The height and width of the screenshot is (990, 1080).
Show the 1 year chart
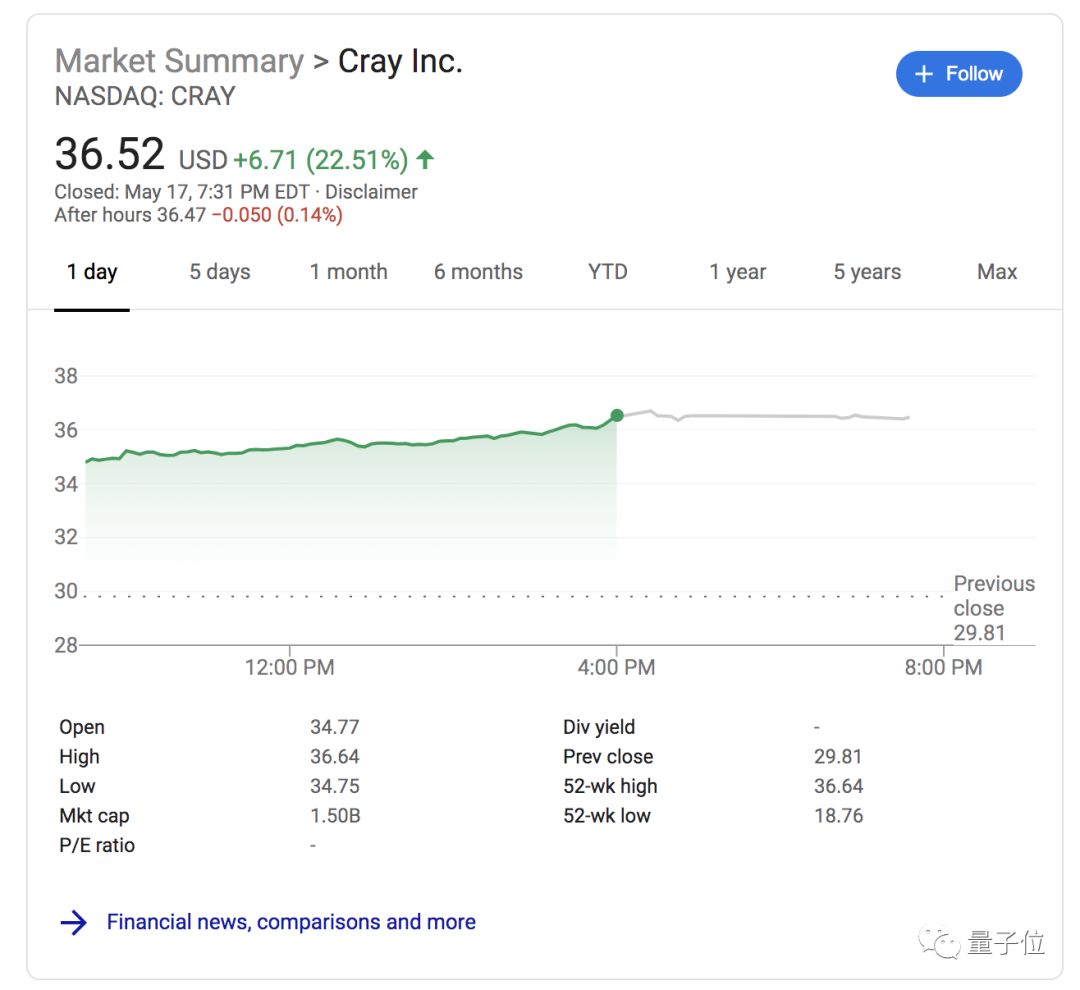(738, 272)
